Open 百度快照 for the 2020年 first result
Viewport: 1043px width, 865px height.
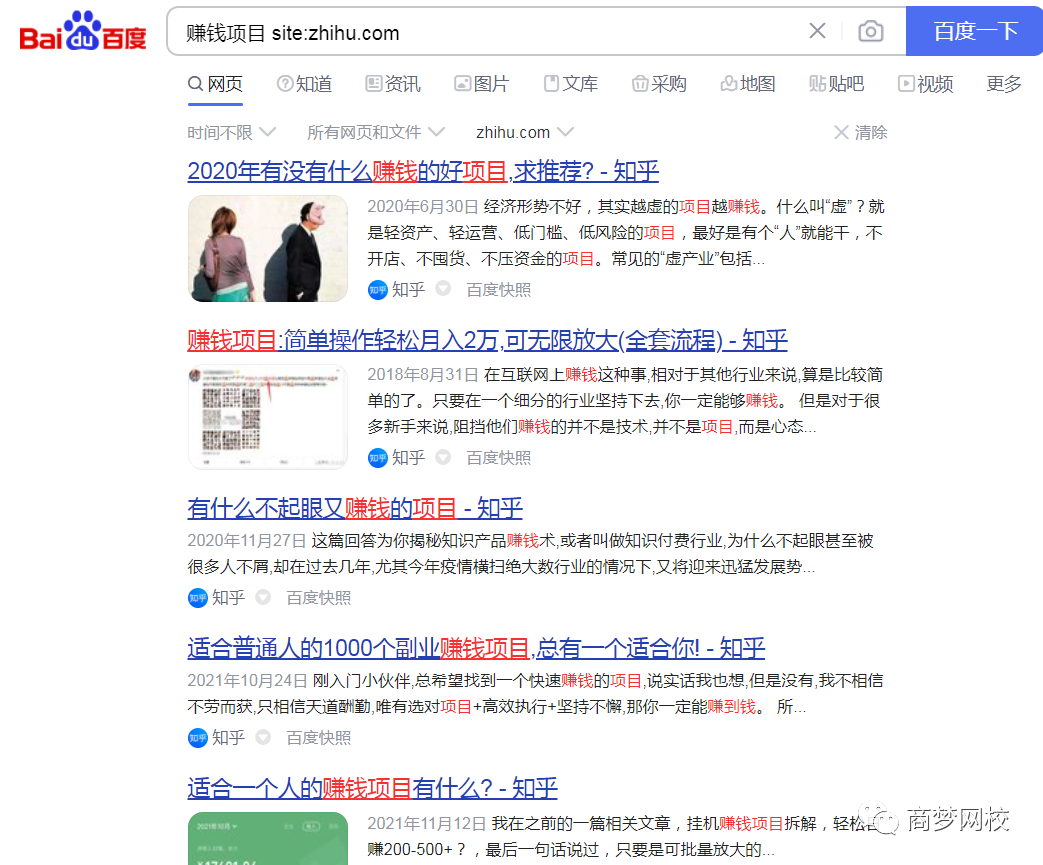point(498,290)
